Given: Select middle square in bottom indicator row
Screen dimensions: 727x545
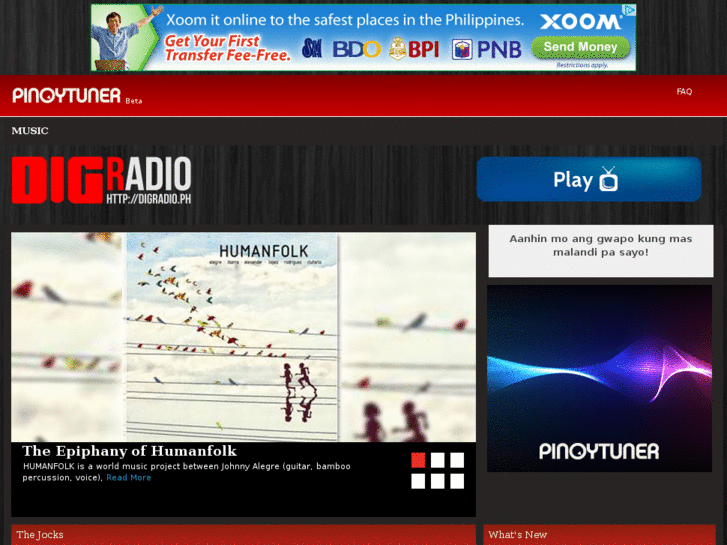Looking at the screenshot, I should pyautogui.click(x=437, y=481).
